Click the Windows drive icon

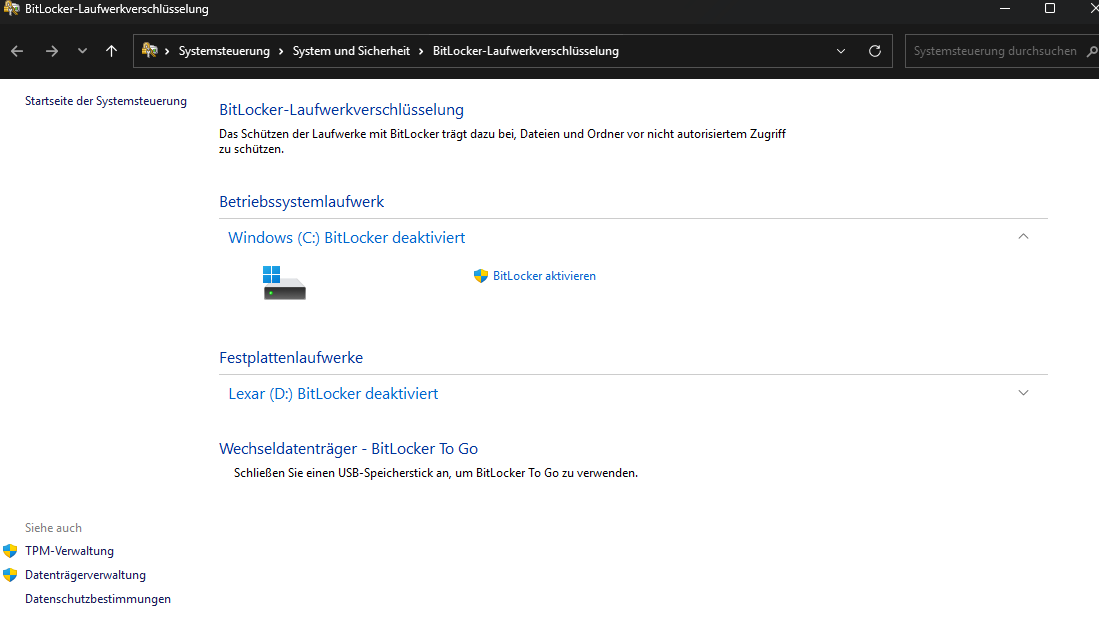click(284, 282)
